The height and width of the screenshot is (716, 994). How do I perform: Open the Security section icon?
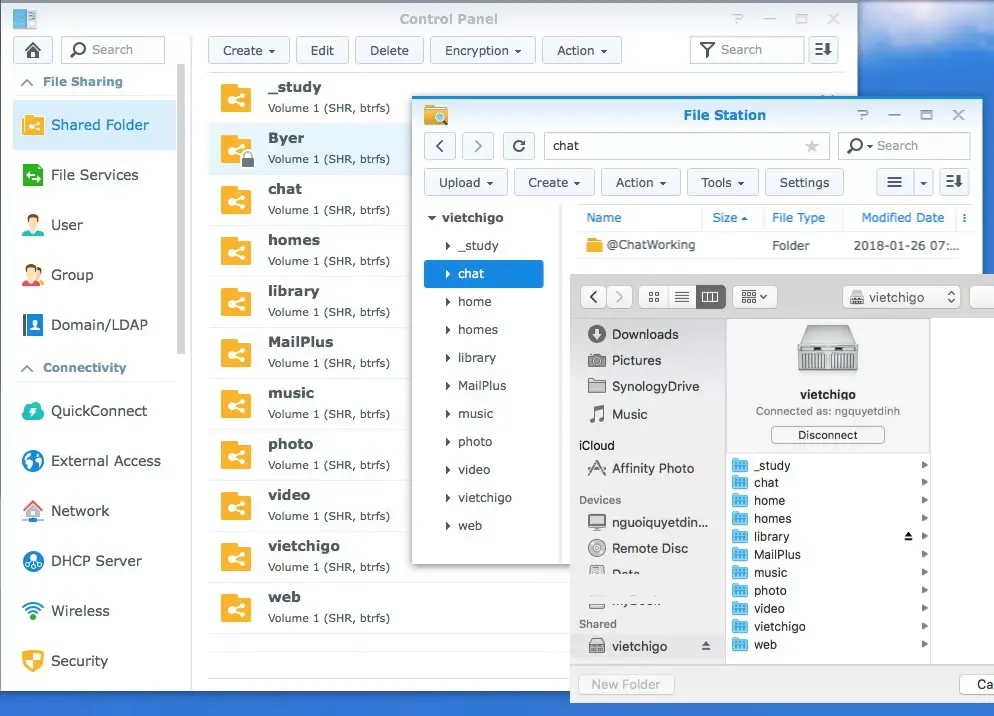[x=33, y=661]
